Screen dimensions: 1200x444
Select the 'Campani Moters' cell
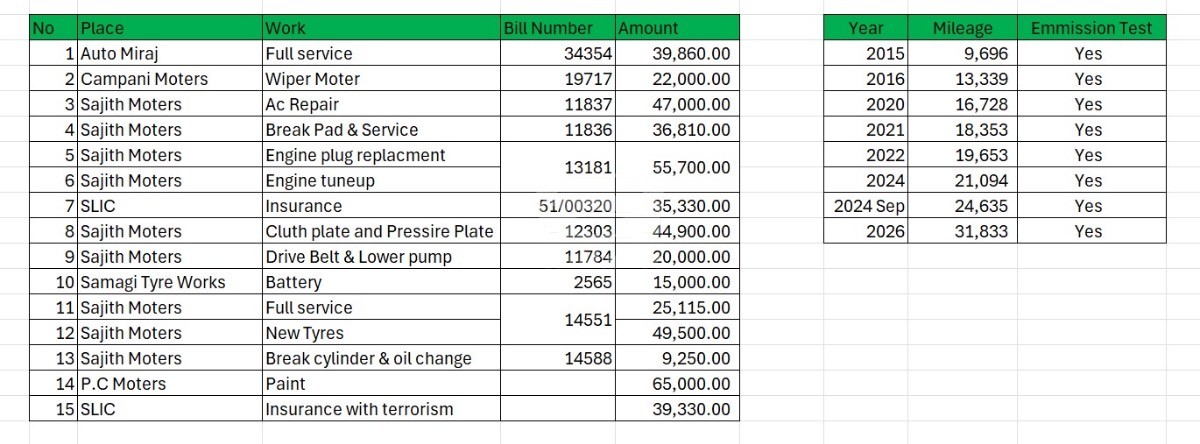pos(170,79)
